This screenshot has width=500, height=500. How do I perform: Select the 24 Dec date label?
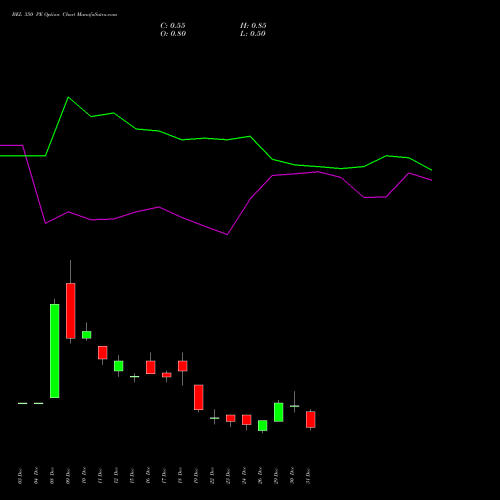(244, 476)
